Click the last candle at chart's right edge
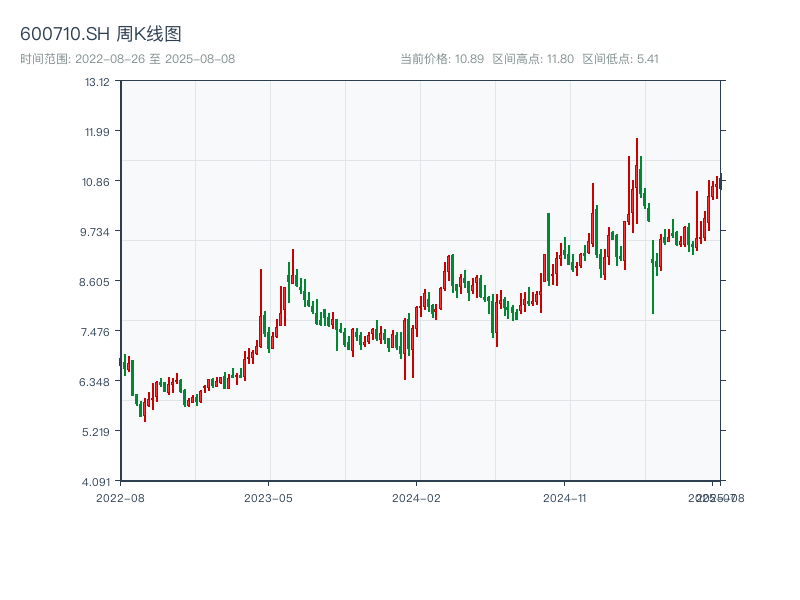Screen dimensions: 800x600 click(720, 182)
